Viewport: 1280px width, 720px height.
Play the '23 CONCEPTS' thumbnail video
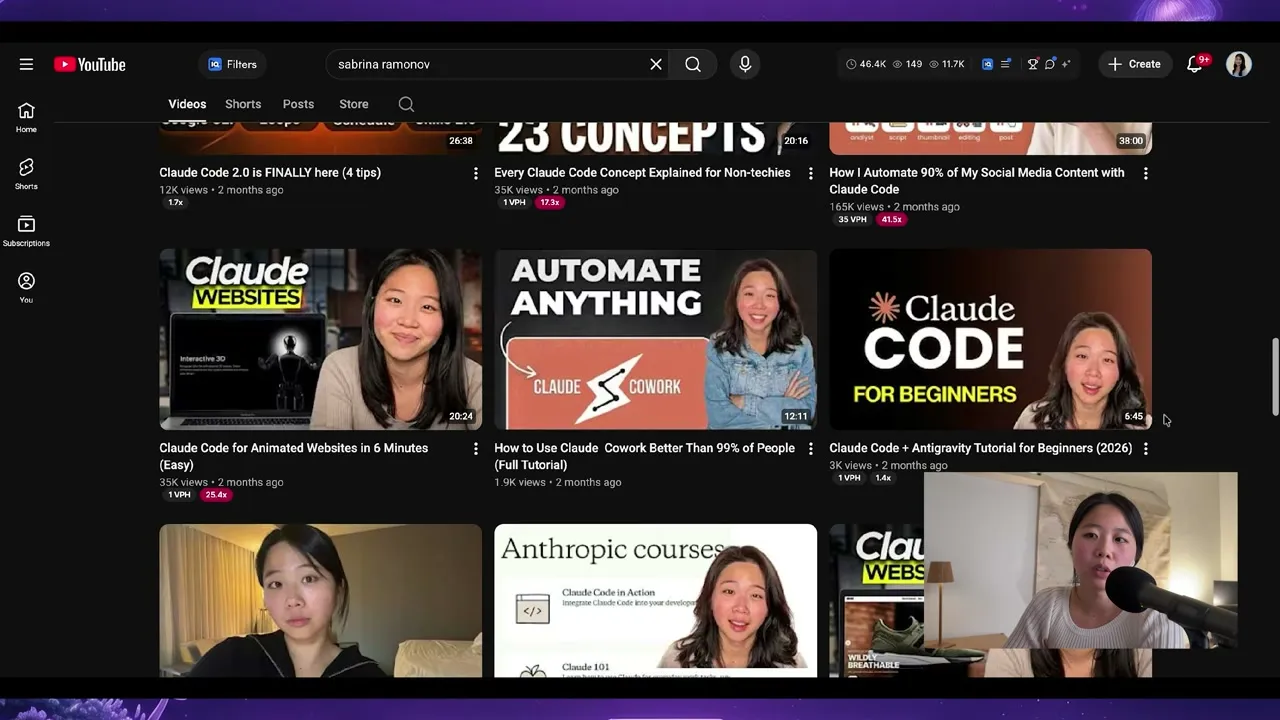(655, 138)
